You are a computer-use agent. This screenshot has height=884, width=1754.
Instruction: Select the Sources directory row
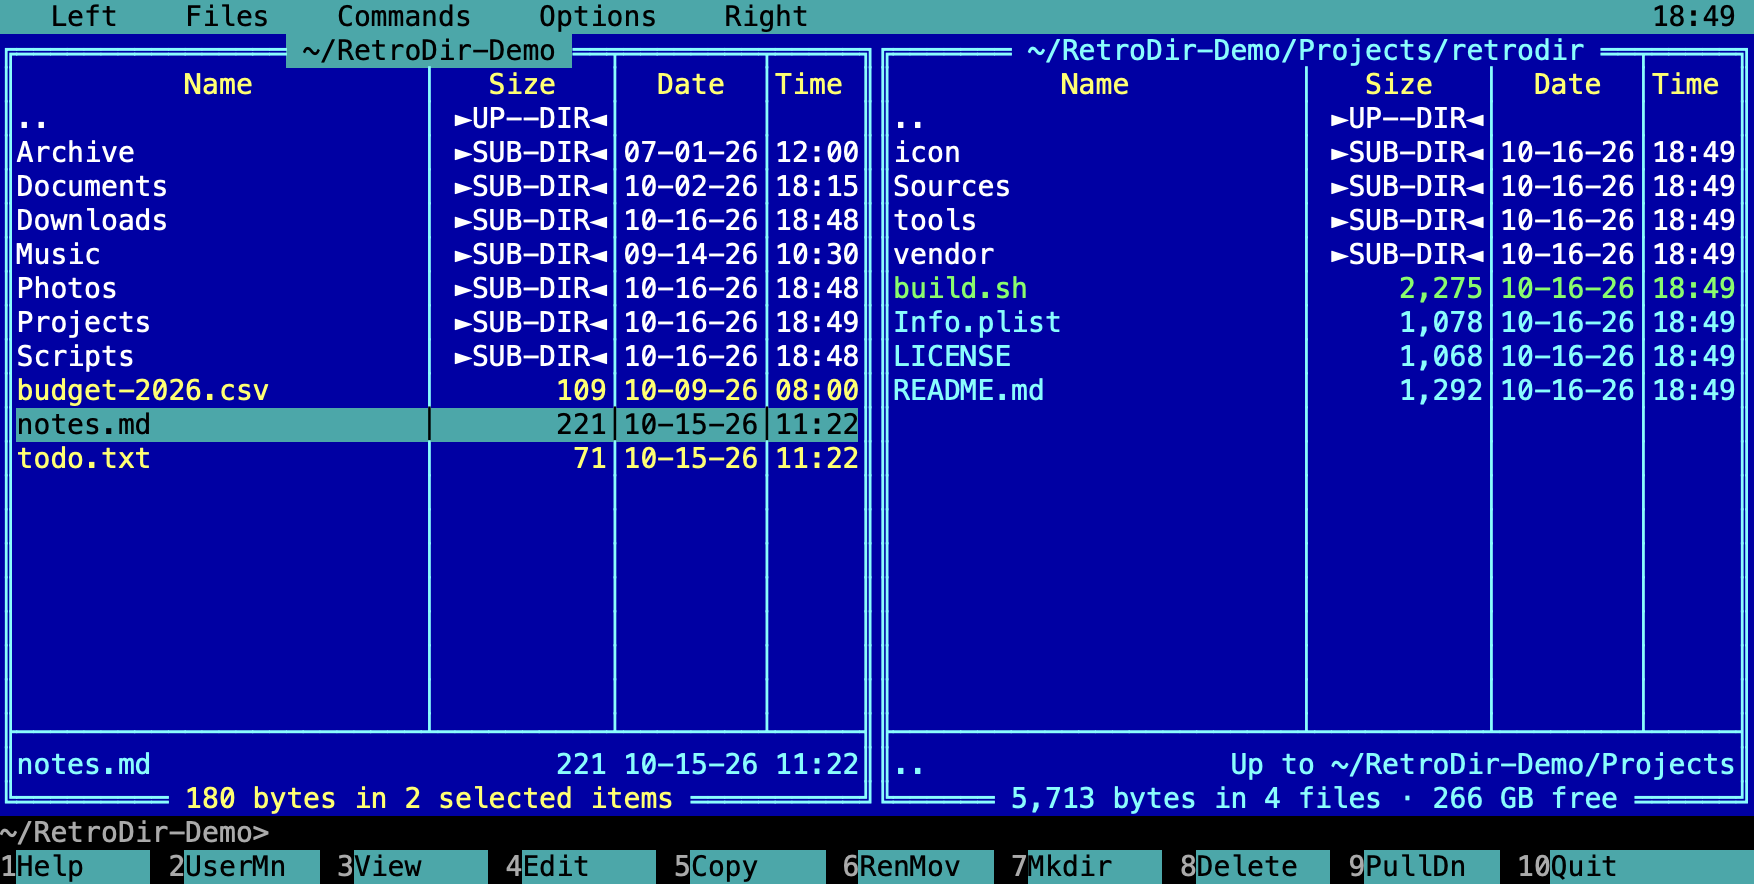[x=1314, y=187]
